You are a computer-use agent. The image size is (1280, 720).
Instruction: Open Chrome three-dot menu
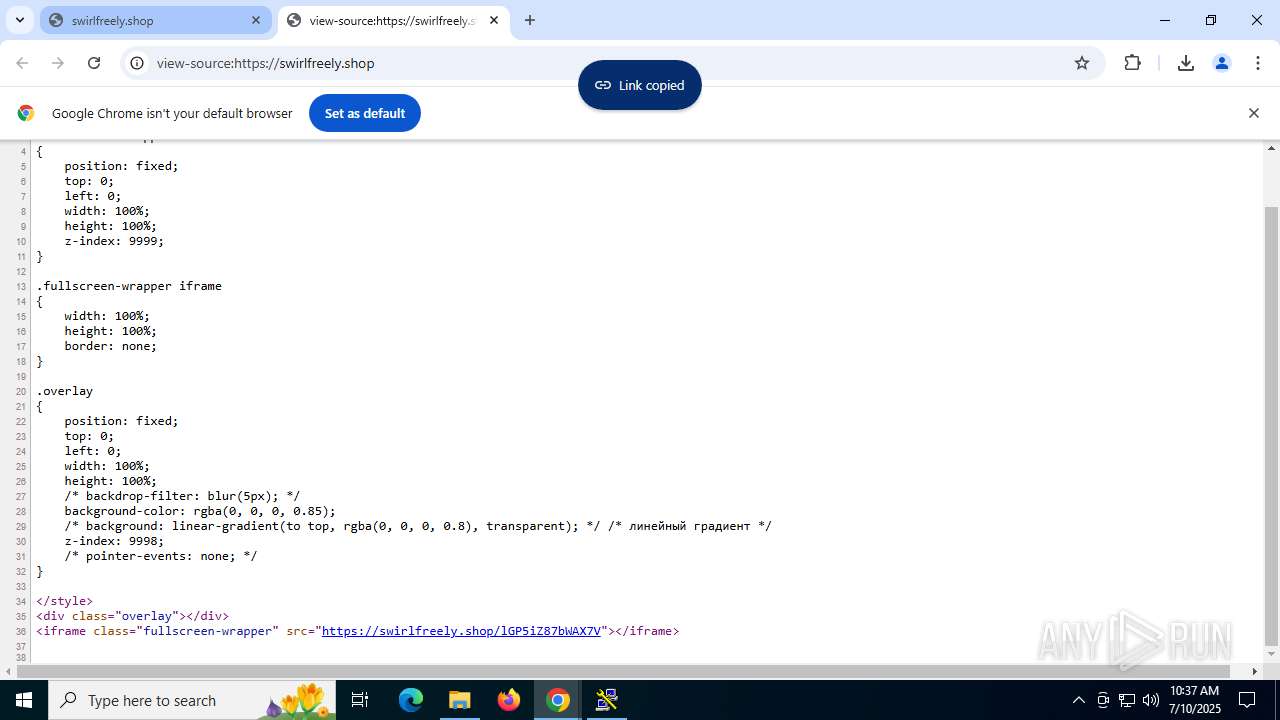(x=1258, y=63)
